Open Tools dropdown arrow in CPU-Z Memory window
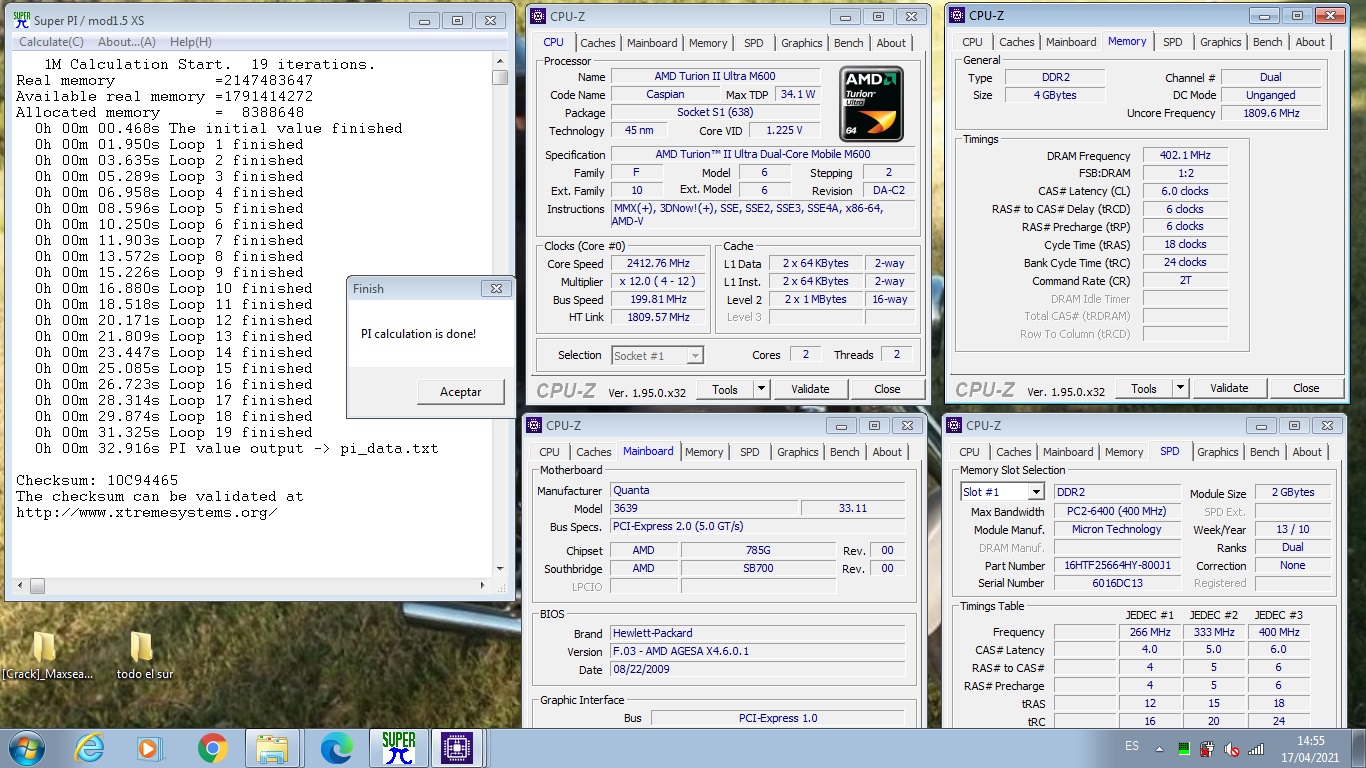 [1180, 388]
